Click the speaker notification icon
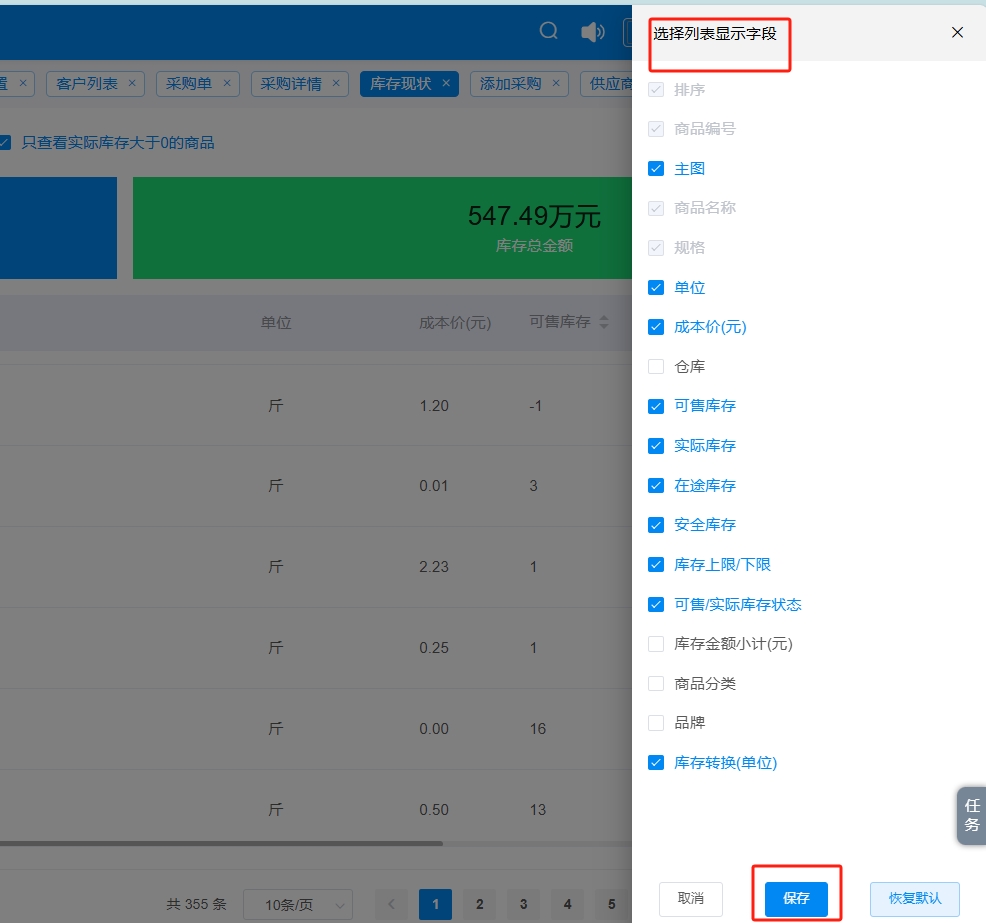986x923 pixels. click(x=592, y=32)
